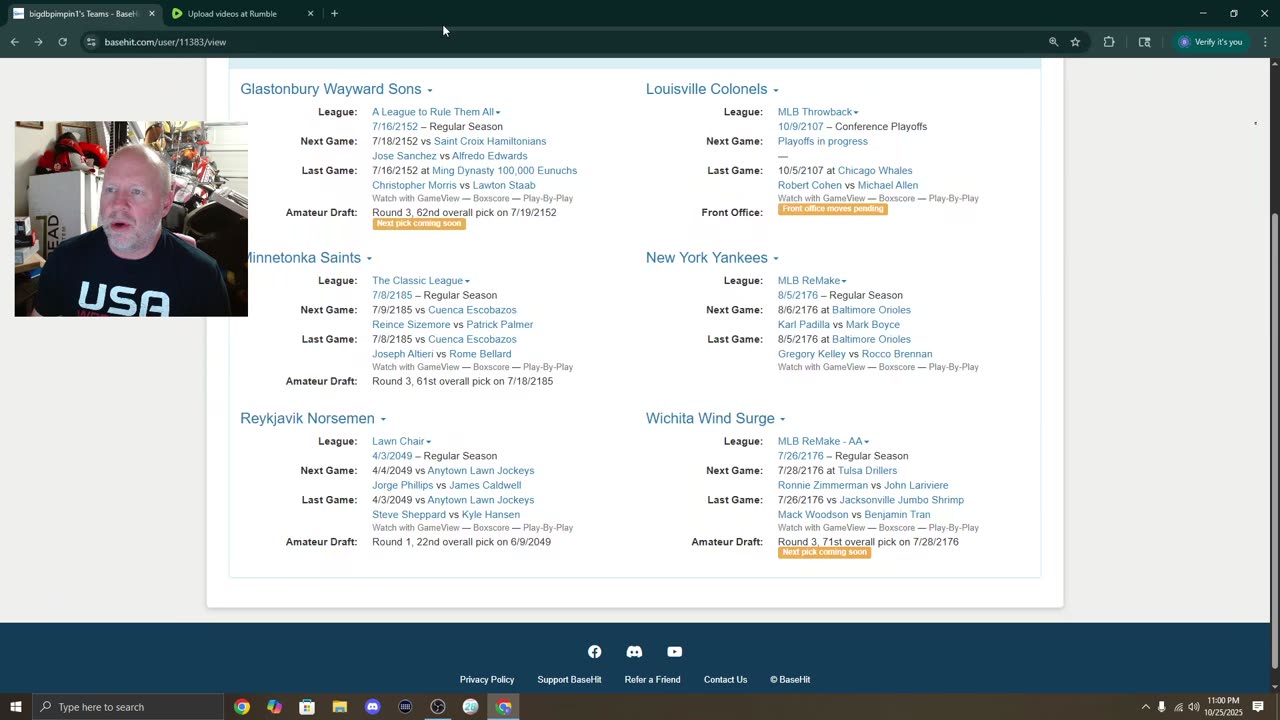Click the search icon in Chrome toolbar sidebar
Screen dimensions: 1280x720
click(1144, 42)
